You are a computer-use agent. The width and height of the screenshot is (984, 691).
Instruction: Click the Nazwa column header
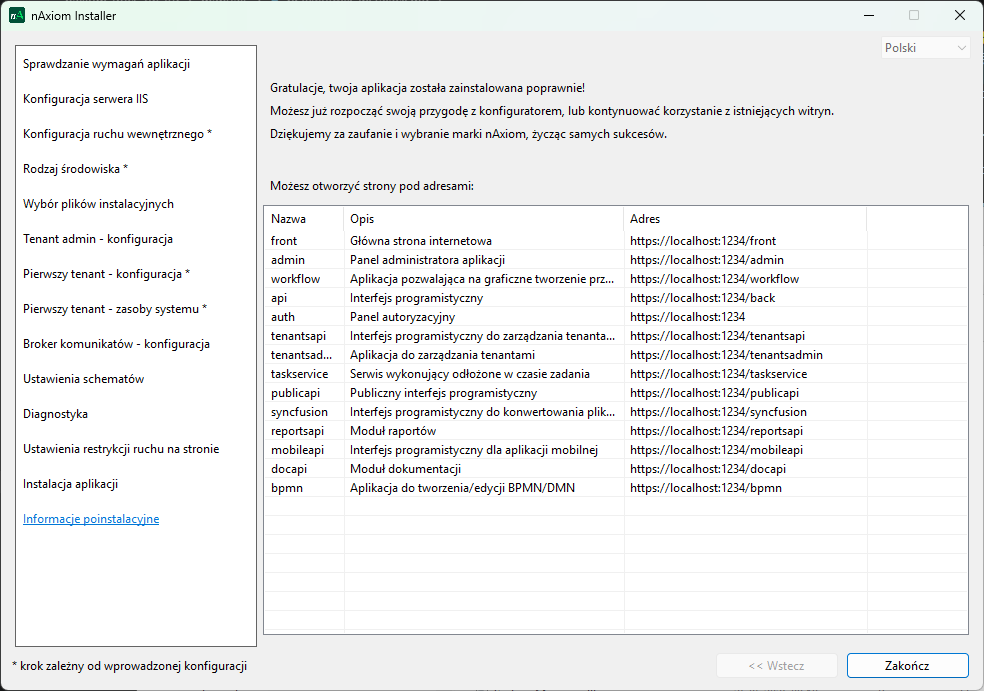click(304, 219)
